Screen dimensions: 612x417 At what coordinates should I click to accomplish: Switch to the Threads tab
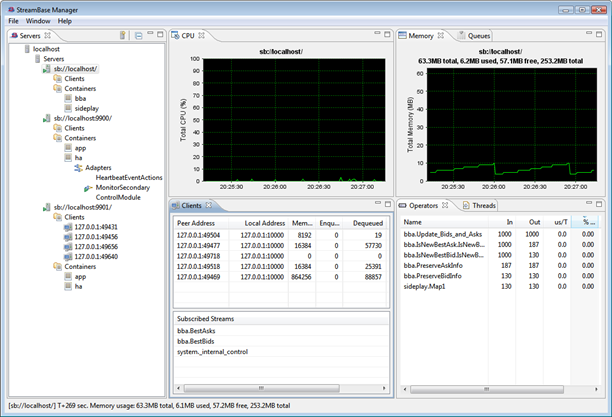tap(483, 205)
